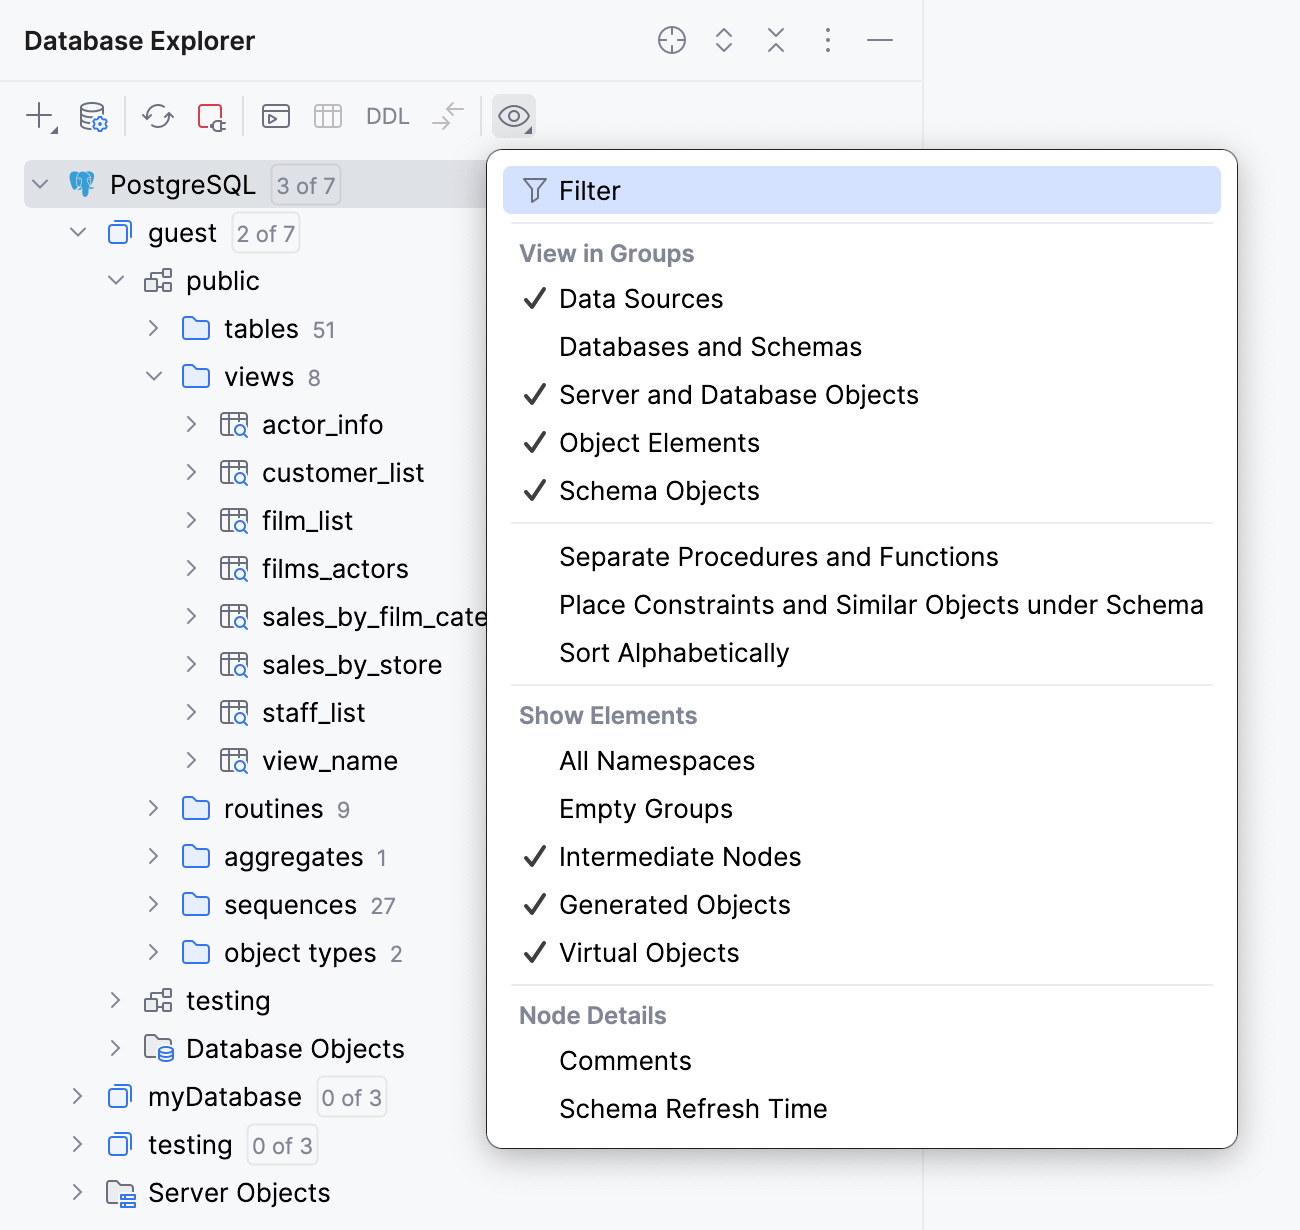Click the guest database 2 of 7 counter
Viewport: 1300px width, 1230px height.
click(265, 233)
